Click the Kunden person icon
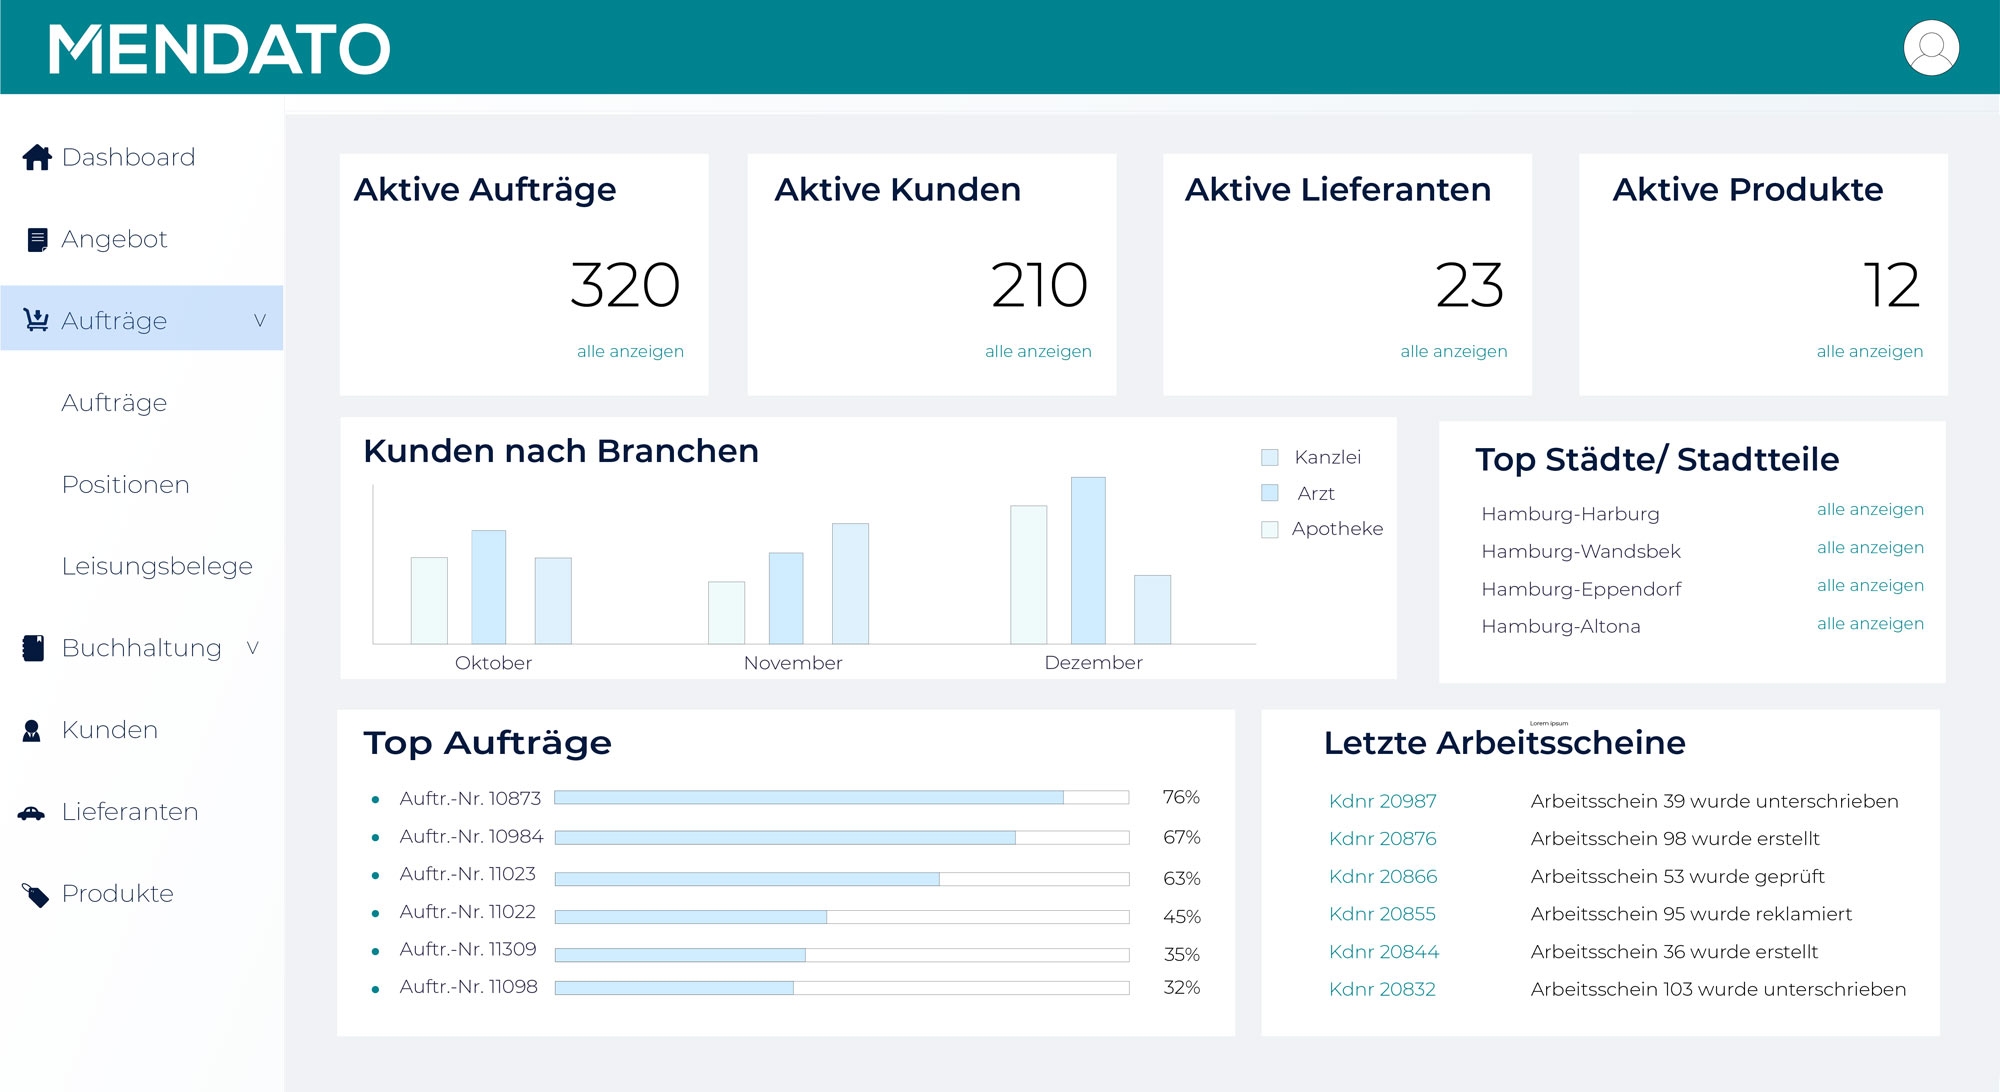 pos(32,731)
